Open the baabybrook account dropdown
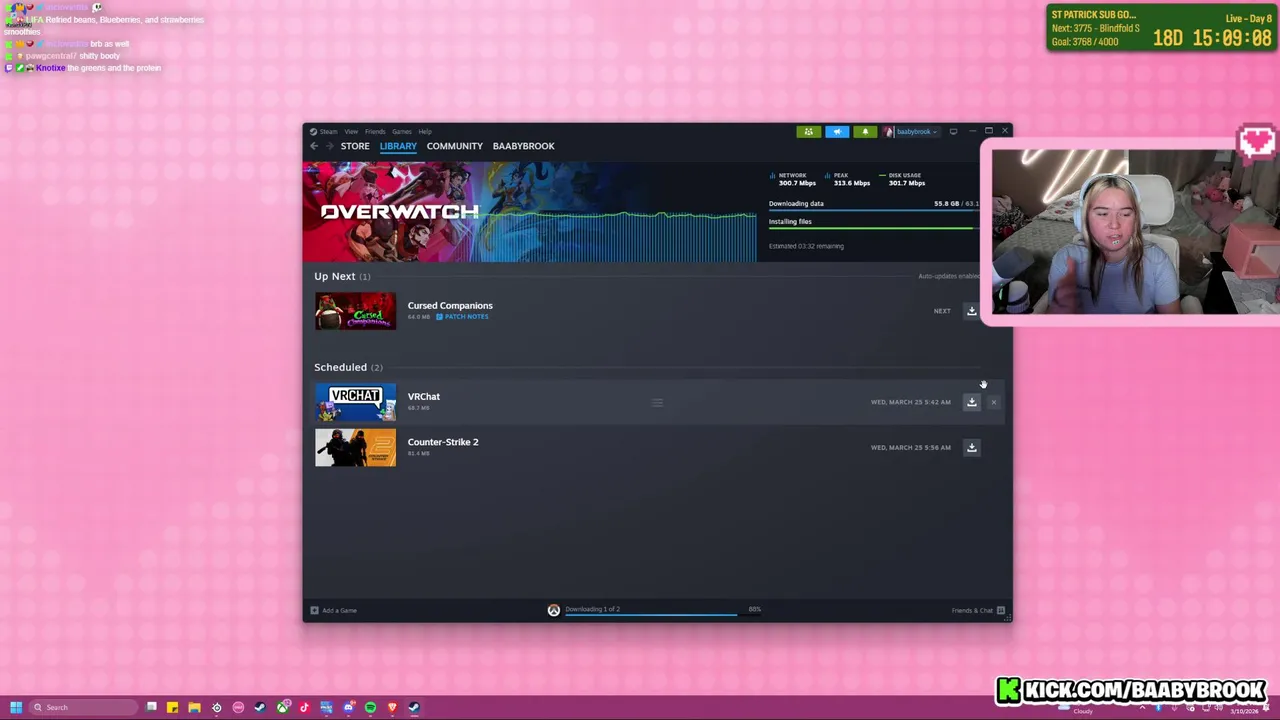 [910, 131]
